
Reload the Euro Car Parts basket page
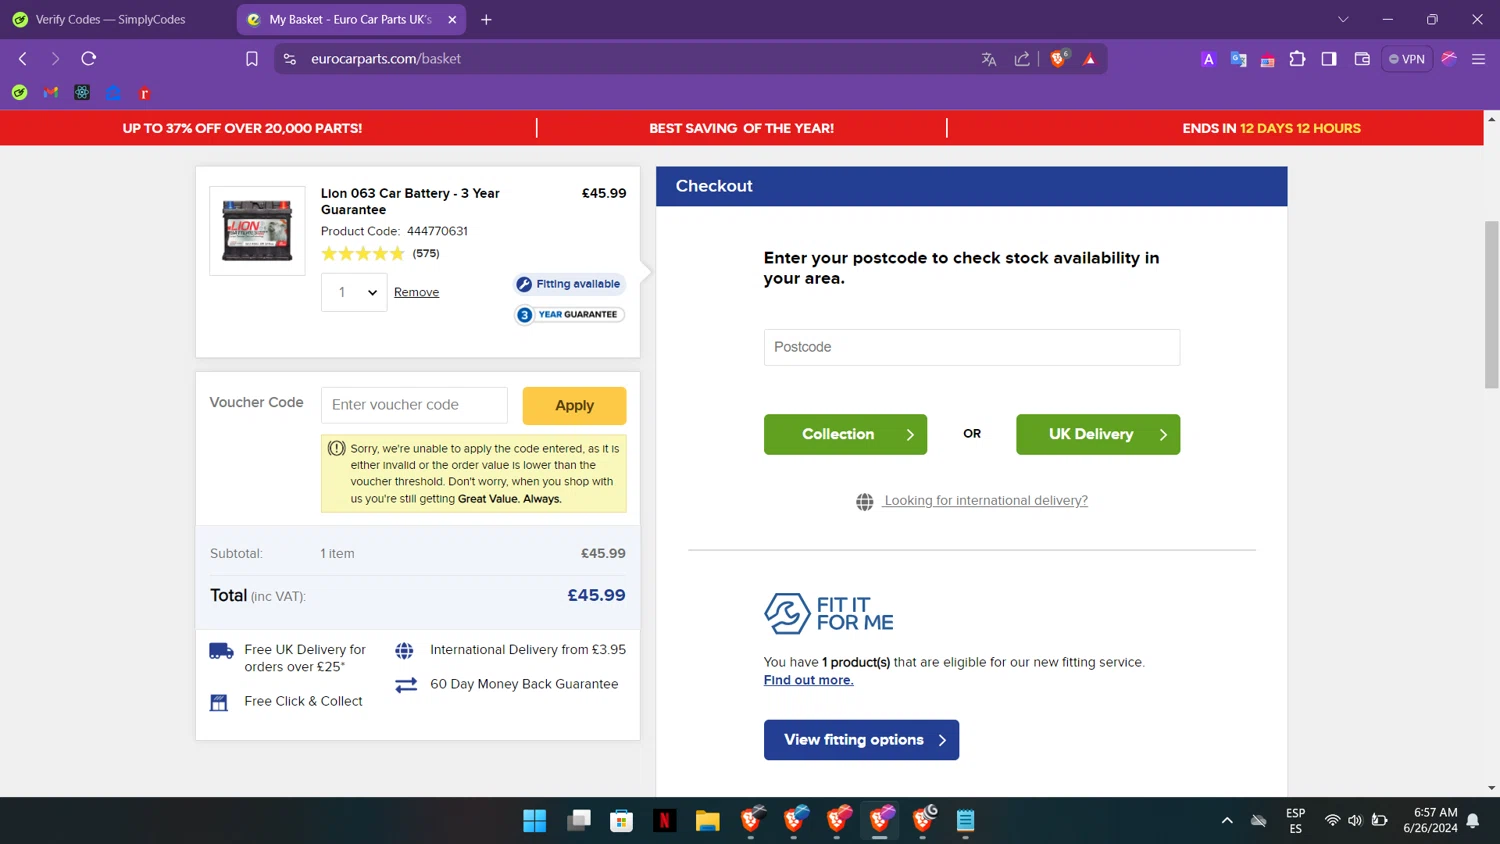89,59
